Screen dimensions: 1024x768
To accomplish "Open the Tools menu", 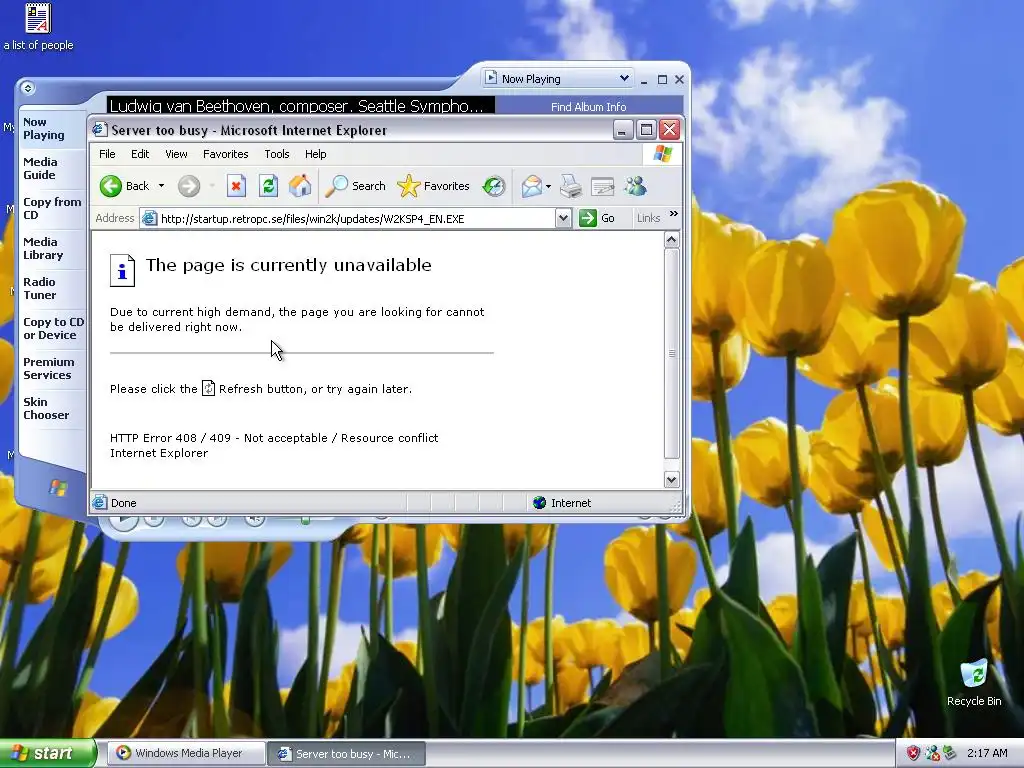I will [x=277, y=154].
